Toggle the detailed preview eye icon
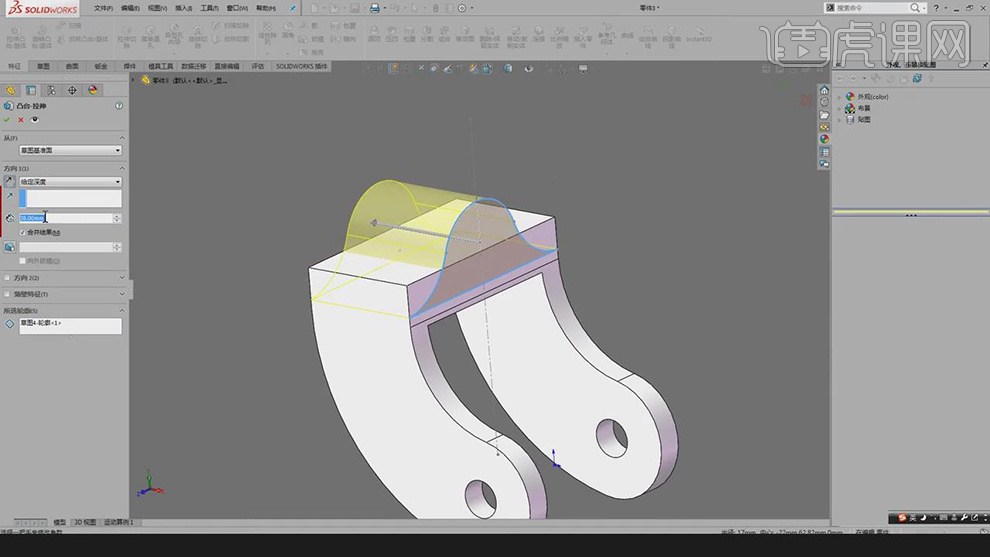Screen dimensions: 990x557 pos(35,120)
